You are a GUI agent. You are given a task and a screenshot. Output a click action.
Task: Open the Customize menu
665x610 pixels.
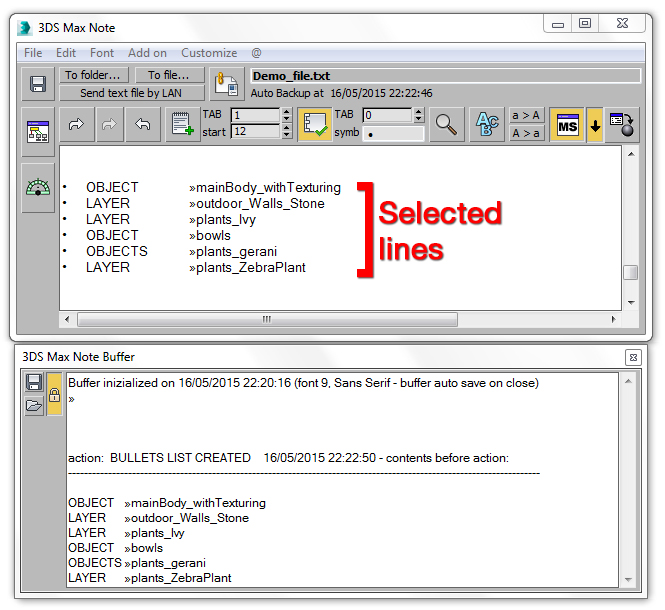click(x=209, y=53)
